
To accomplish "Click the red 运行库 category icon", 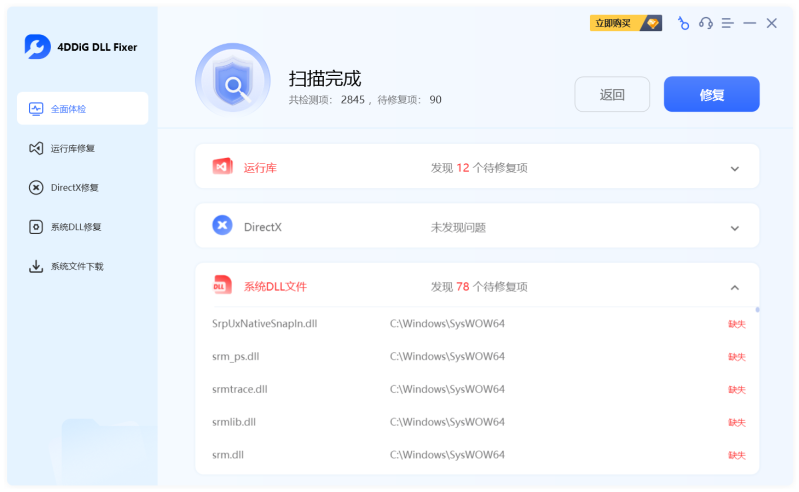I will [x=223, y=167].
